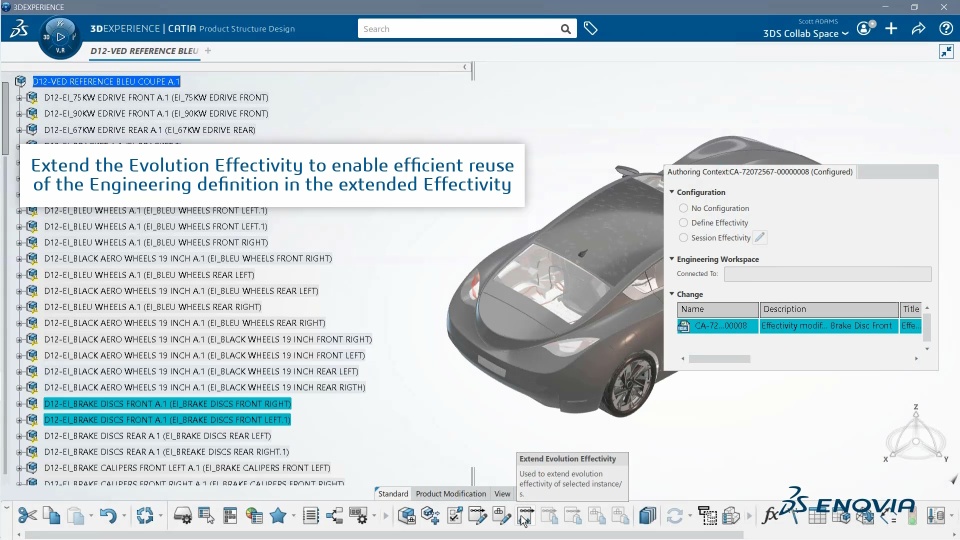Collapse the Change section
960x540 pixels.
[x=672, y=294]
